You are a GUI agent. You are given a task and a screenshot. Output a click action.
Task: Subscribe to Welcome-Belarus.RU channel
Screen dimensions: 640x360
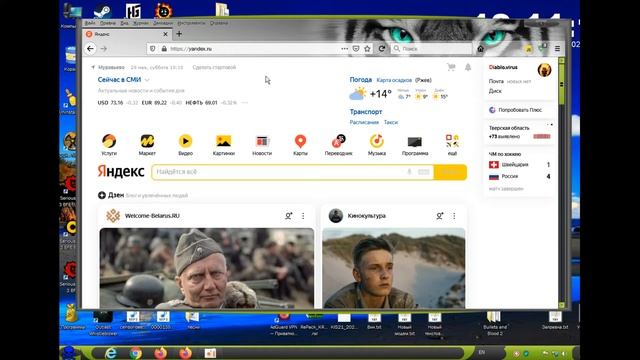click(289, 216)
